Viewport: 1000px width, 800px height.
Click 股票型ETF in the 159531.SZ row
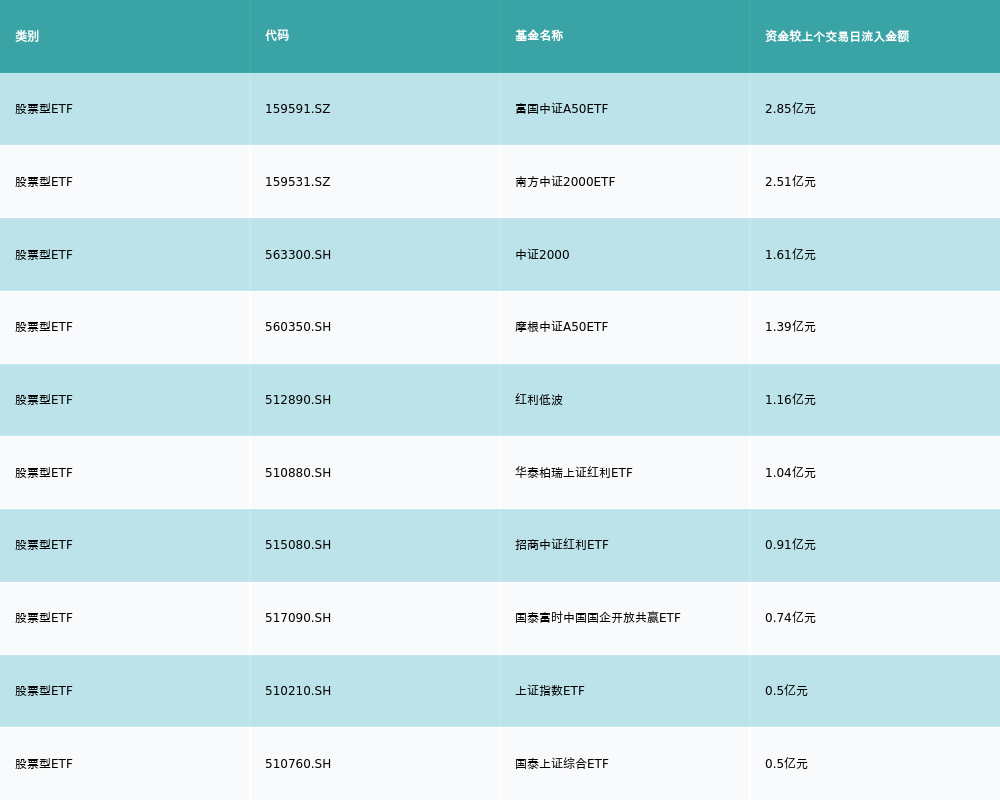(44, 182)
